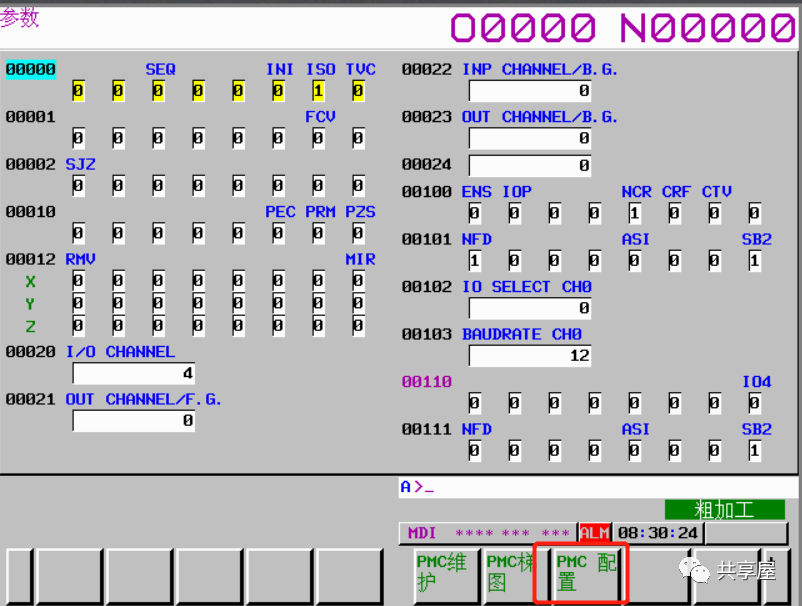Toggle the INI bit in parameter 00000
The image size is (802, 606).
(278, 91)
